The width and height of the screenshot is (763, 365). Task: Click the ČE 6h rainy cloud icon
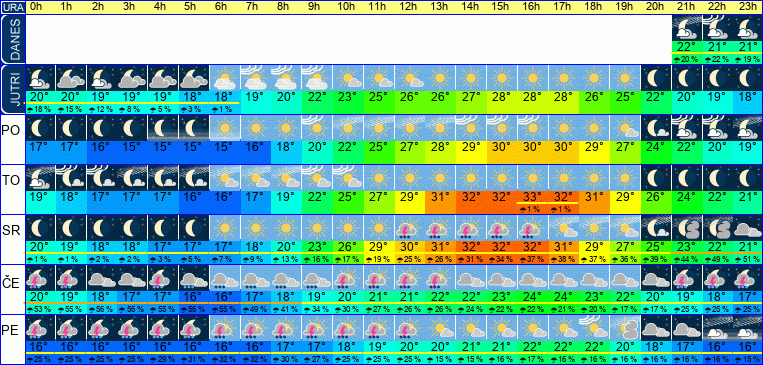[x=225, y=278]
